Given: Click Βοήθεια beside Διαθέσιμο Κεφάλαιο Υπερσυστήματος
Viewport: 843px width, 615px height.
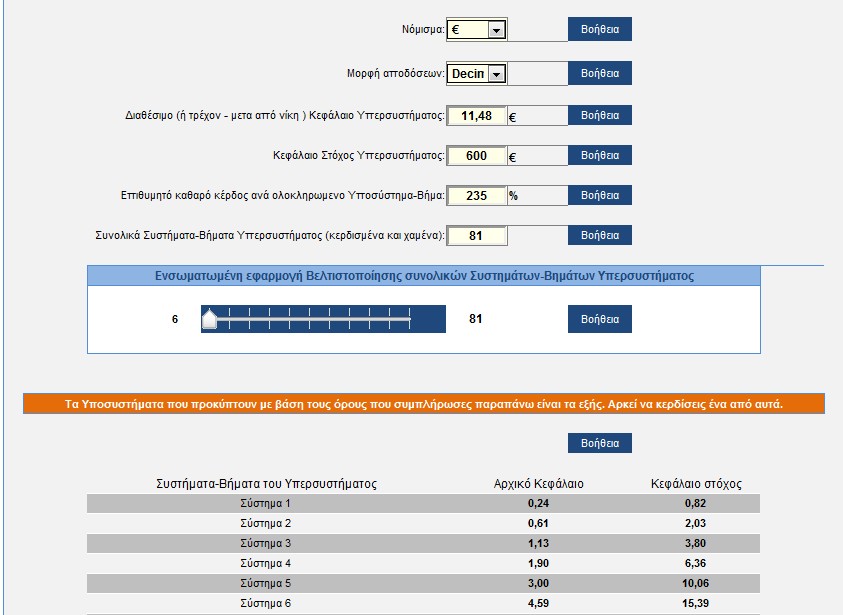Looking at the screenshot, I should 599,115.
